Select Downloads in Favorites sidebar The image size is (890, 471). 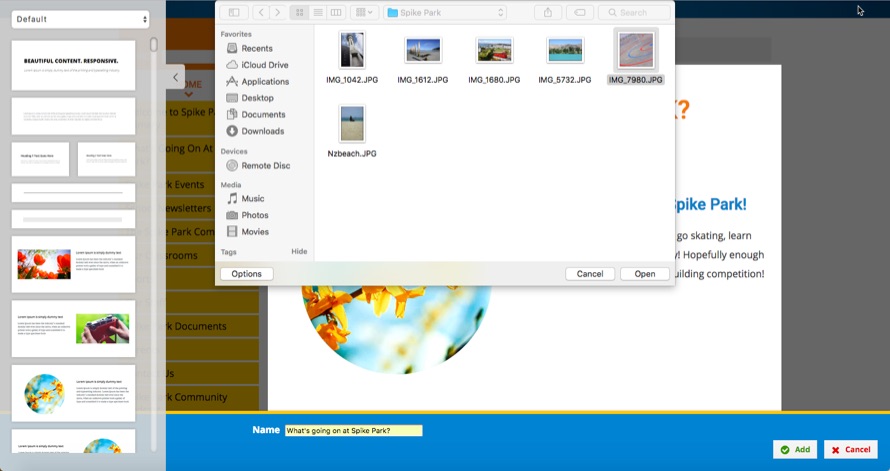pyautogui.click(x=262, y=131)
